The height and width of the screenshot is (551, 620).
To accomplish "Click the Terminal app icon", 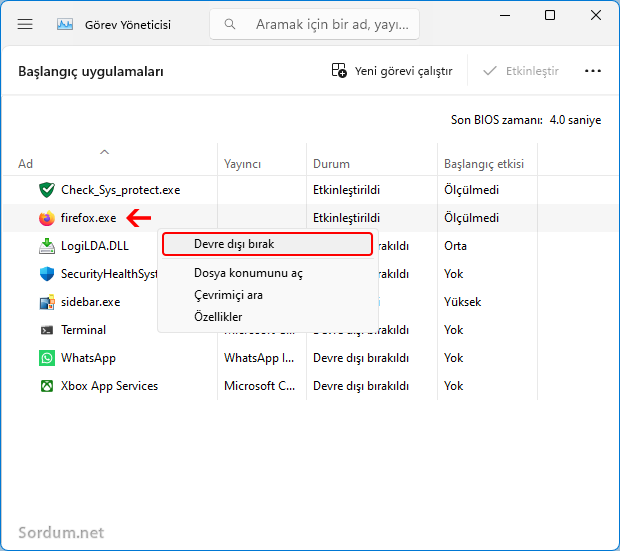I will tap(47, 330).
